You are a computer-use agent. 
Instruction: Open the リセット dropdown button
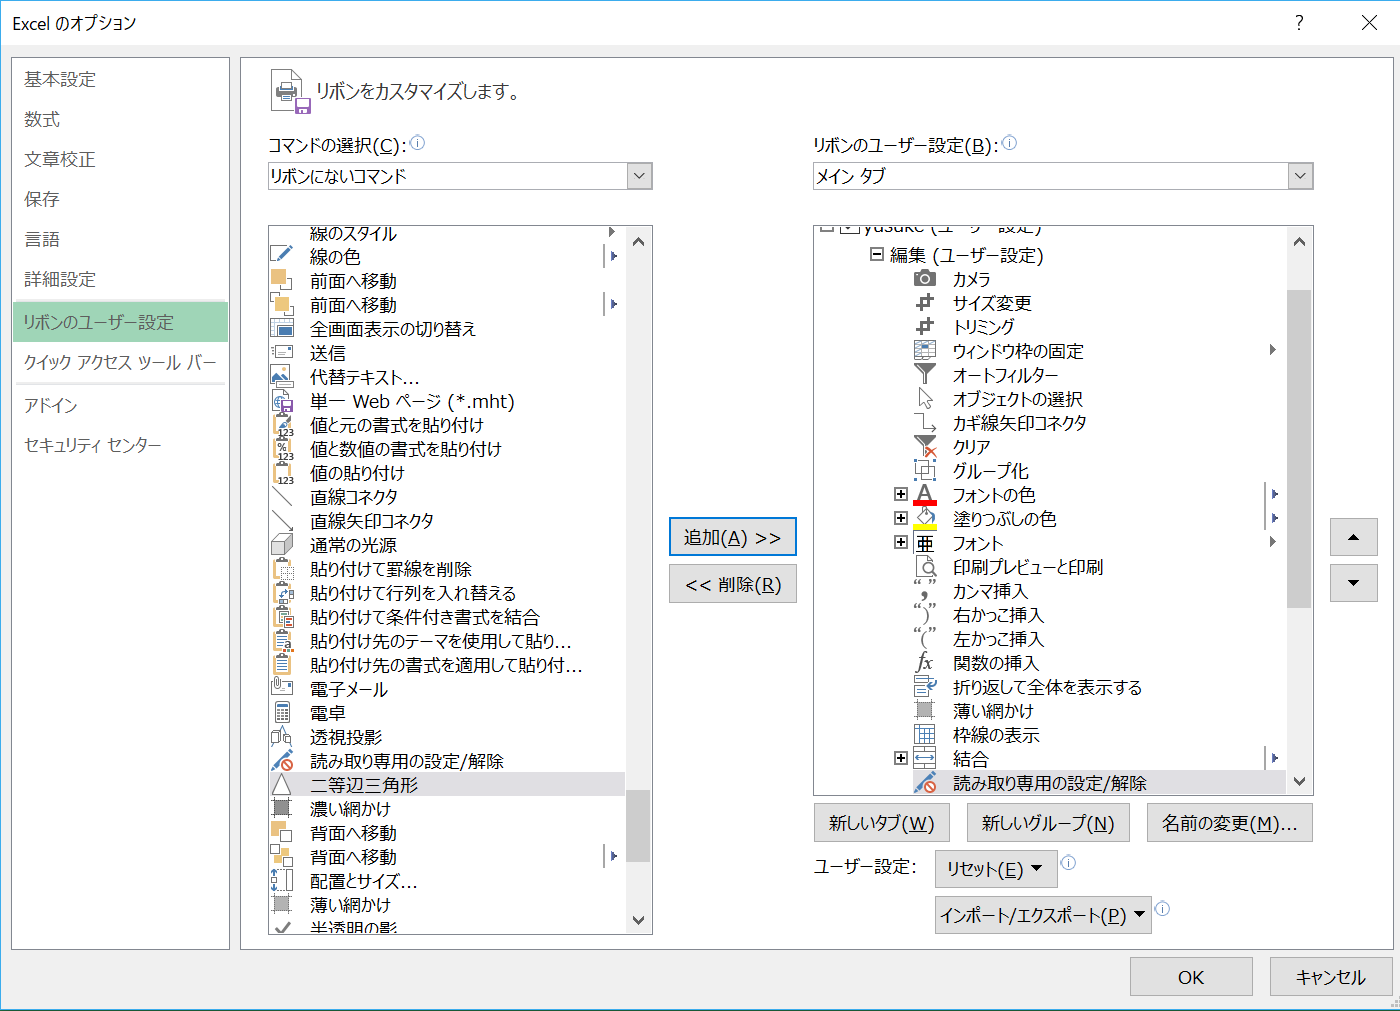tap(995, 869)
